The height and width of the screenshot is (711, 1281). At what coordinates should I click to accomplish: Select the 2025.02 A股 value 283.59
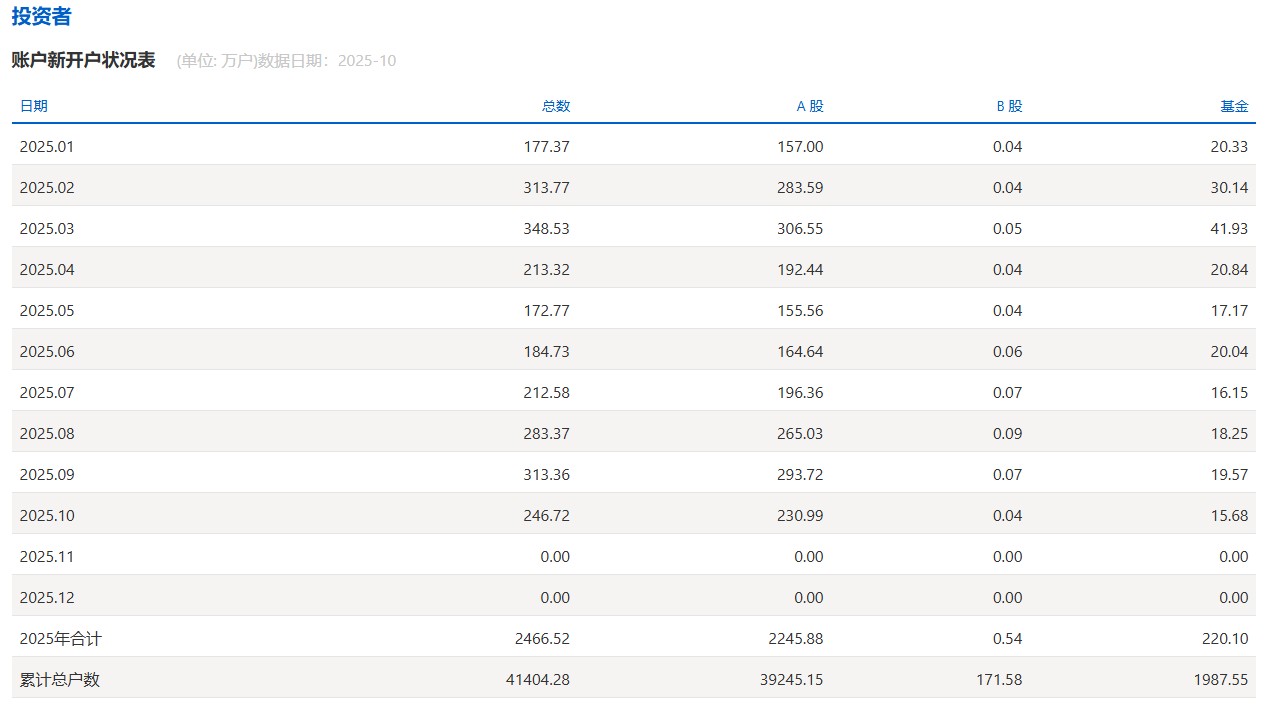[x=800, y=188]
